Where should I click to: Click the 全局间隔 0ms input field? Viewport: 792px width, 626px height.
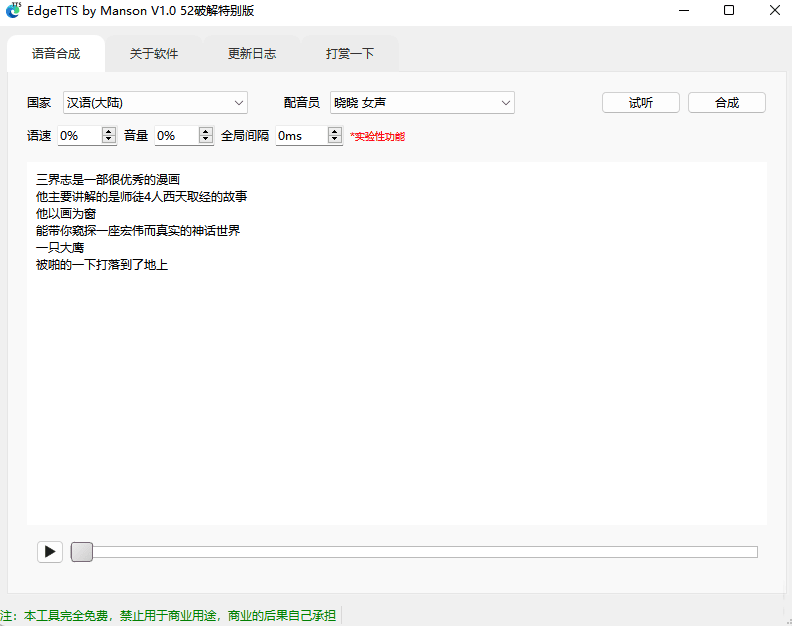pos(300,135)
